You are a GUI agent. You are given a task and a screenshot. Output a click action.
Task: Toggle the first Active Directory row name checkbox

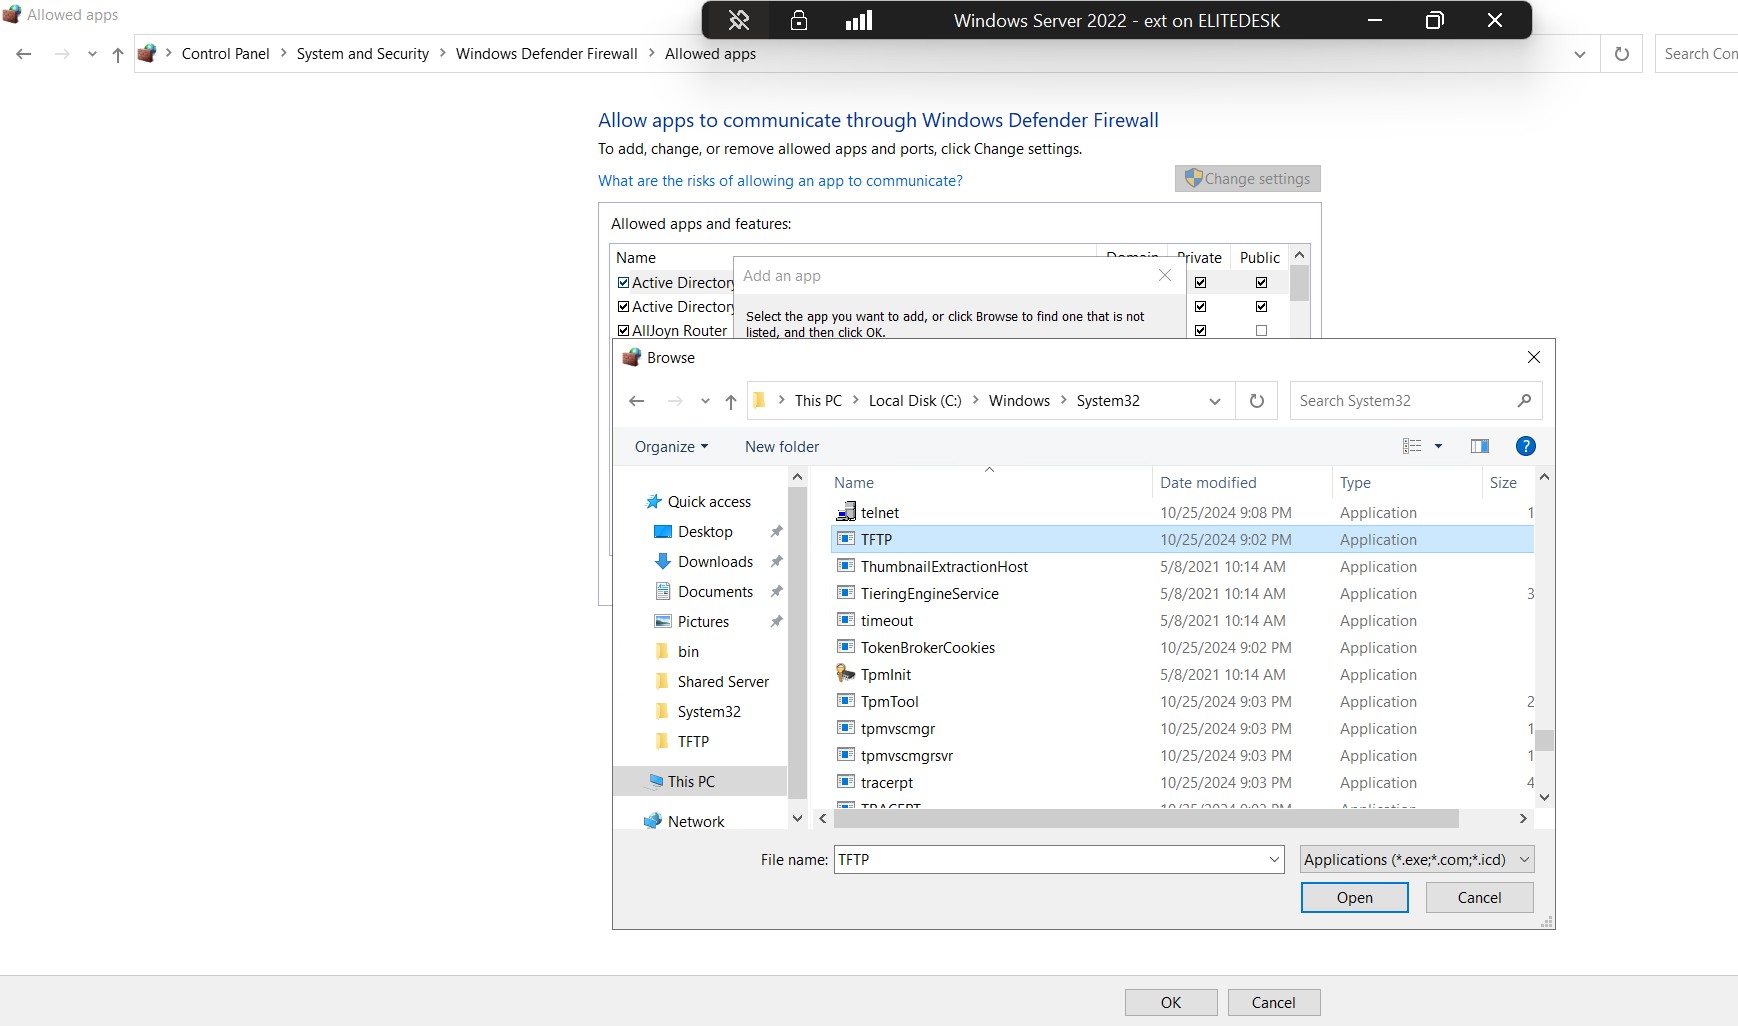(624, 283)
